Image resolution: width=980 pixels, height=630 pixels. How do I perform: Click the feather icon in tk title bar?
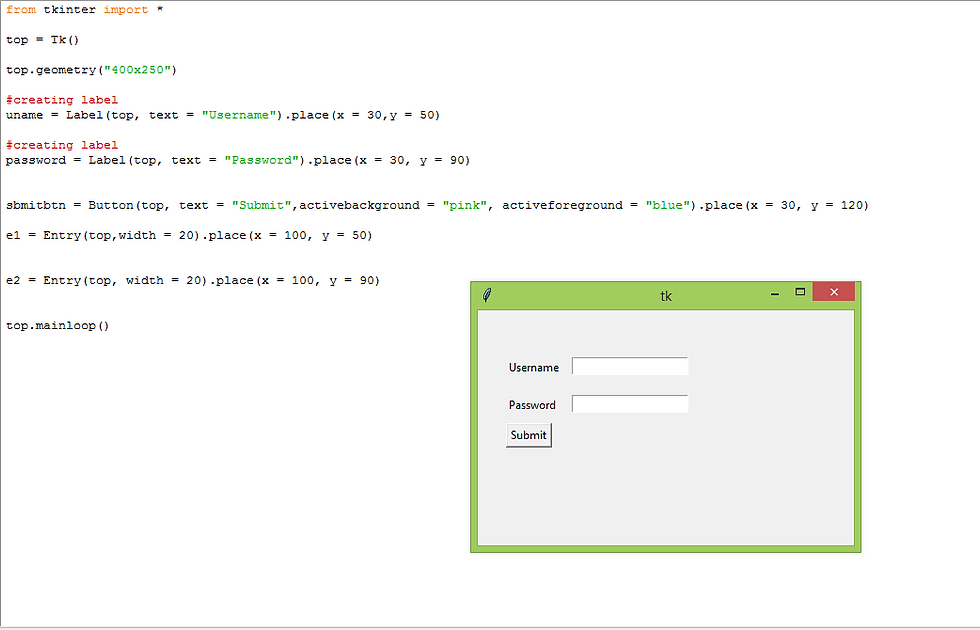click(488, 294)
